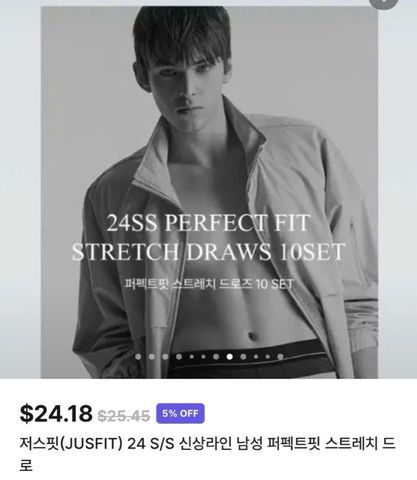Image resolution: width=417 pixels, height=480 pixels.
Task: Click the crossed-out $25.45 original price
Action: (x=124, y=416)
